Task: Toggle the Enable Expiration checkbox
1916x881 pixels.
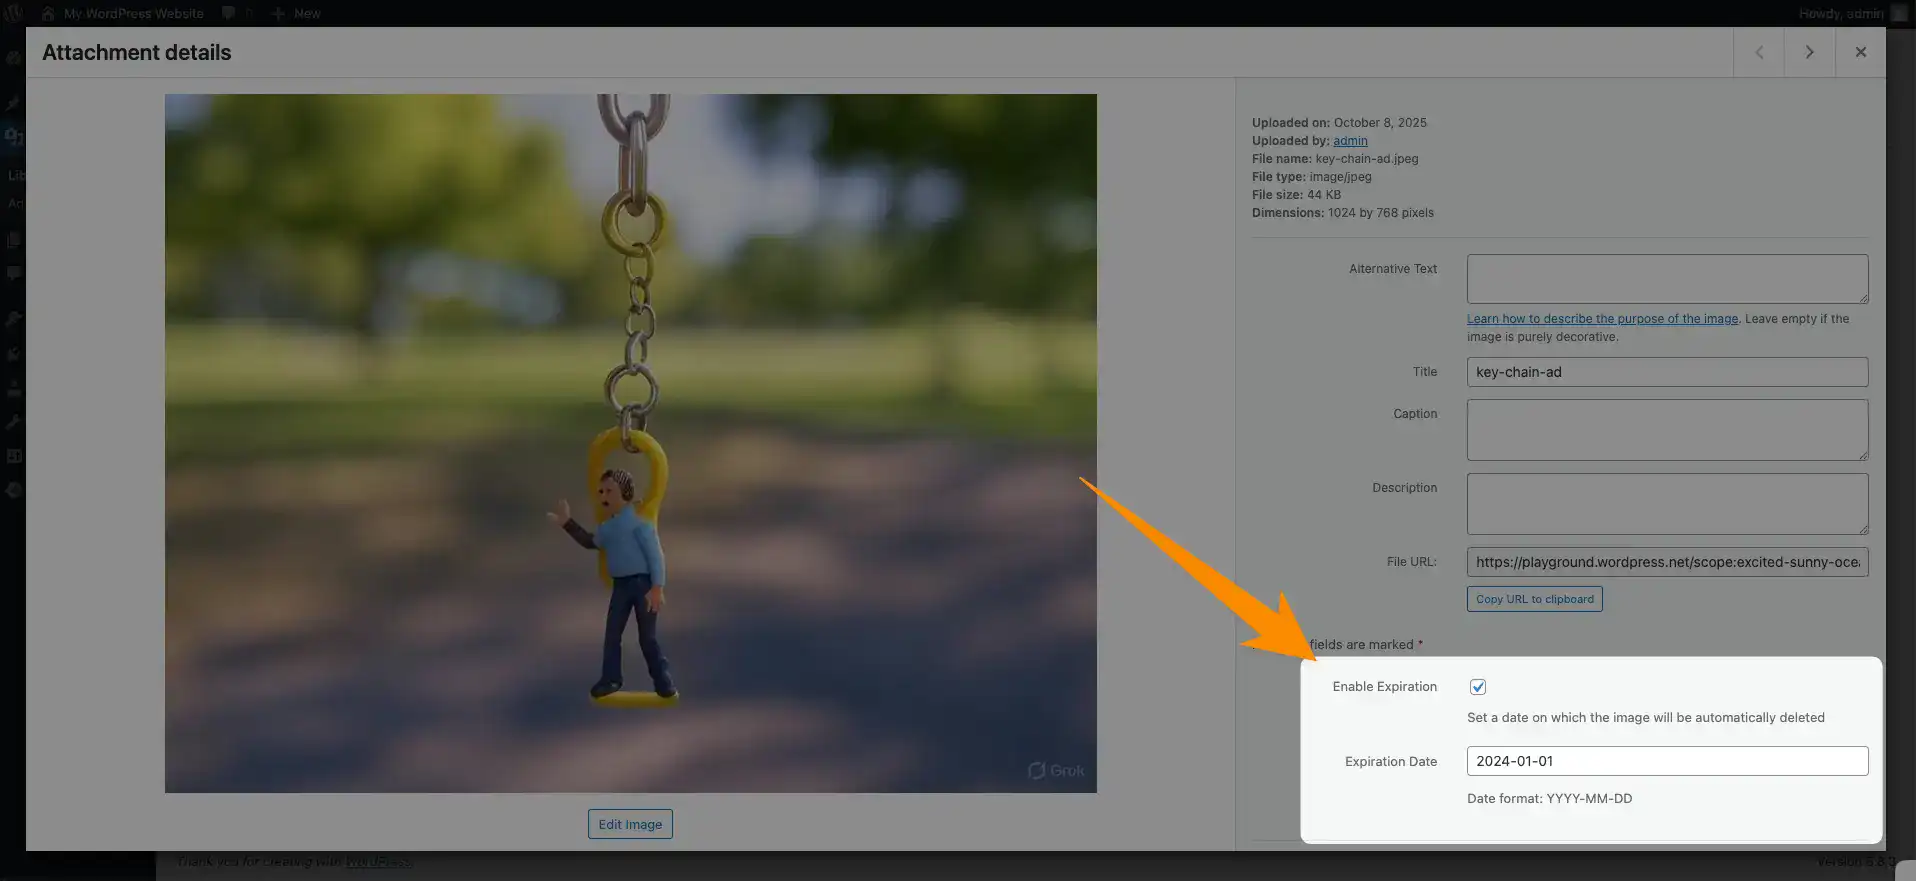Action: tap(1477, 687)
